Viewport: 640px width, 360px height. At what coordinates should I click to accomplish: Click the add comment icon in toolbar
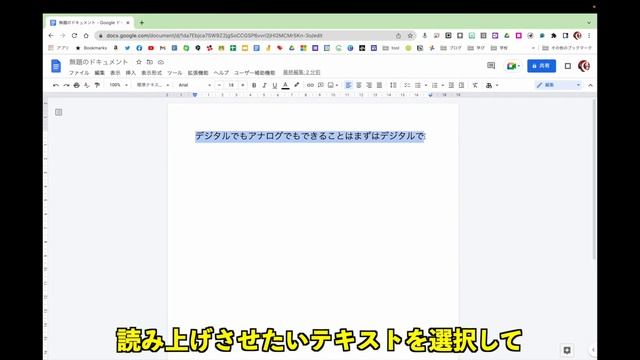pos(321,85)
